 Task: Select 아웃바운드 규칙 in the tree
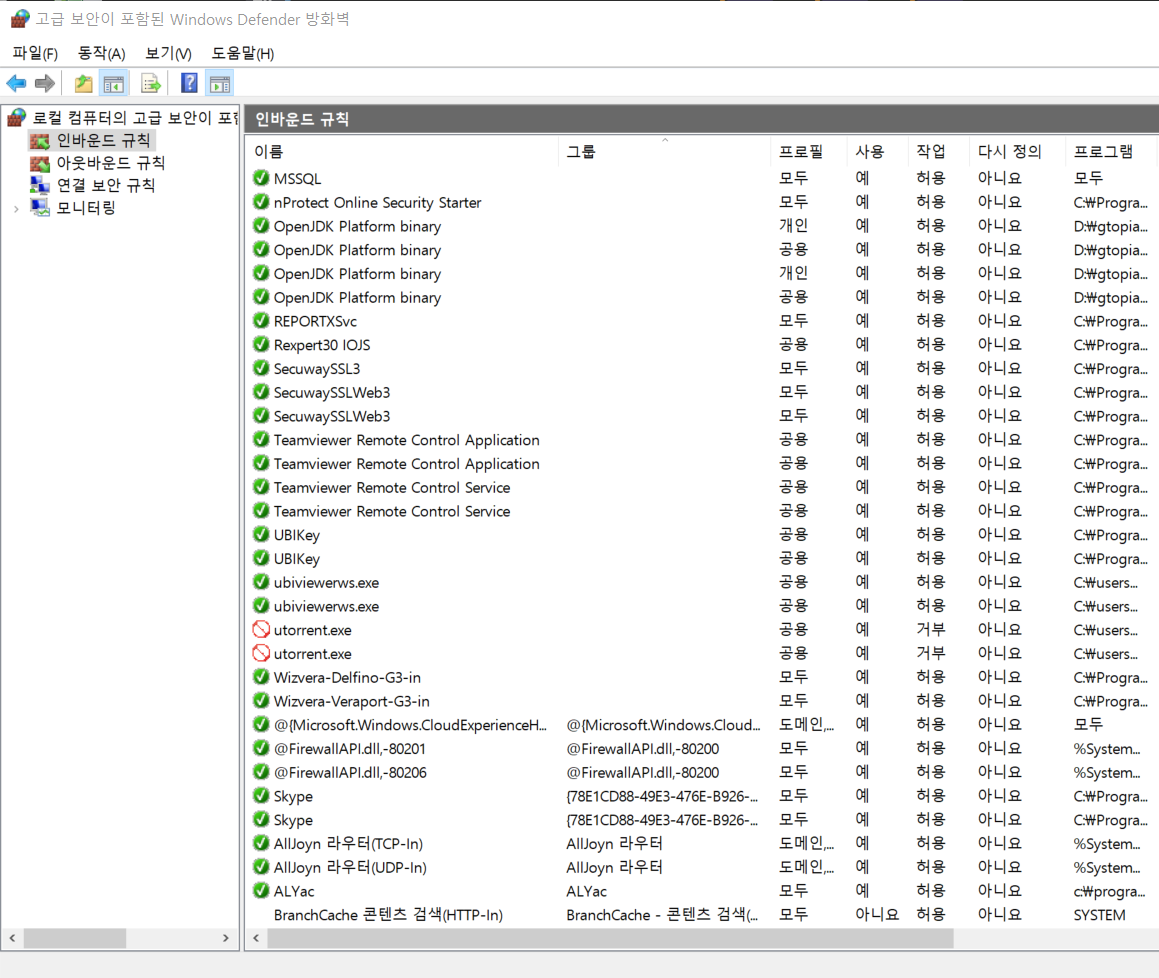coord(111,163)
